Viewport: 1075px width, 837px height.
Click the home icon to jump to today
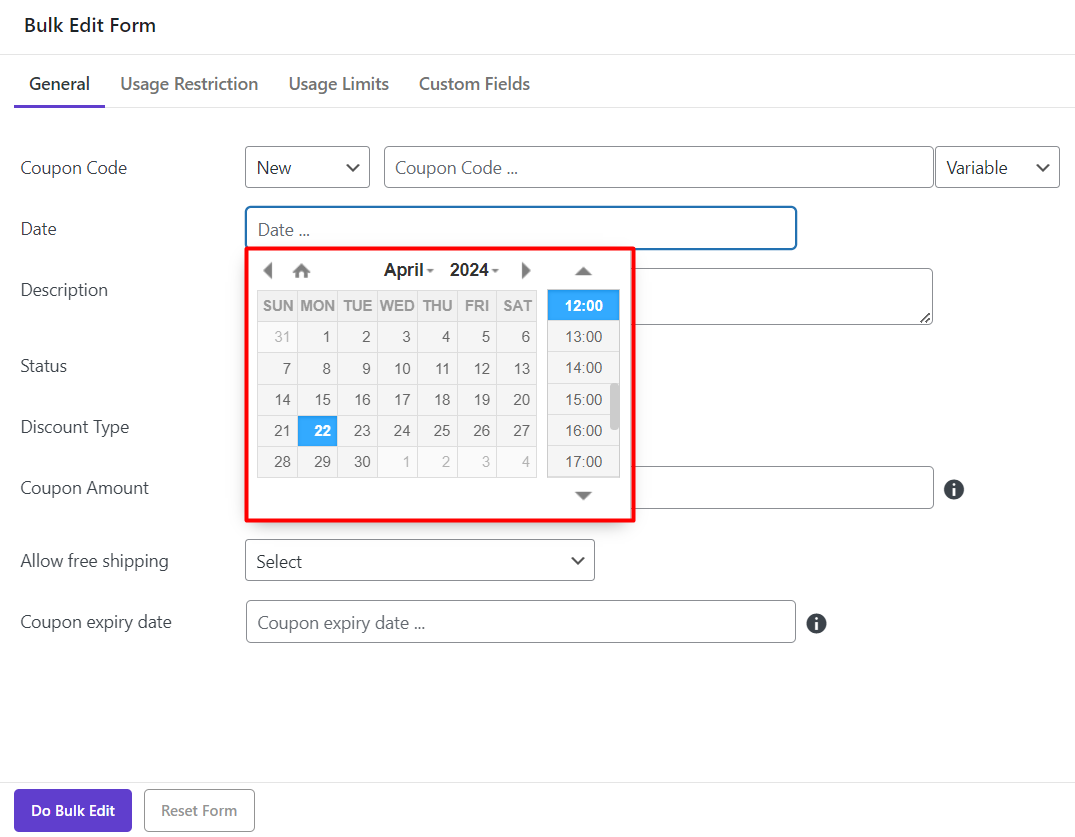pos(301,271)
